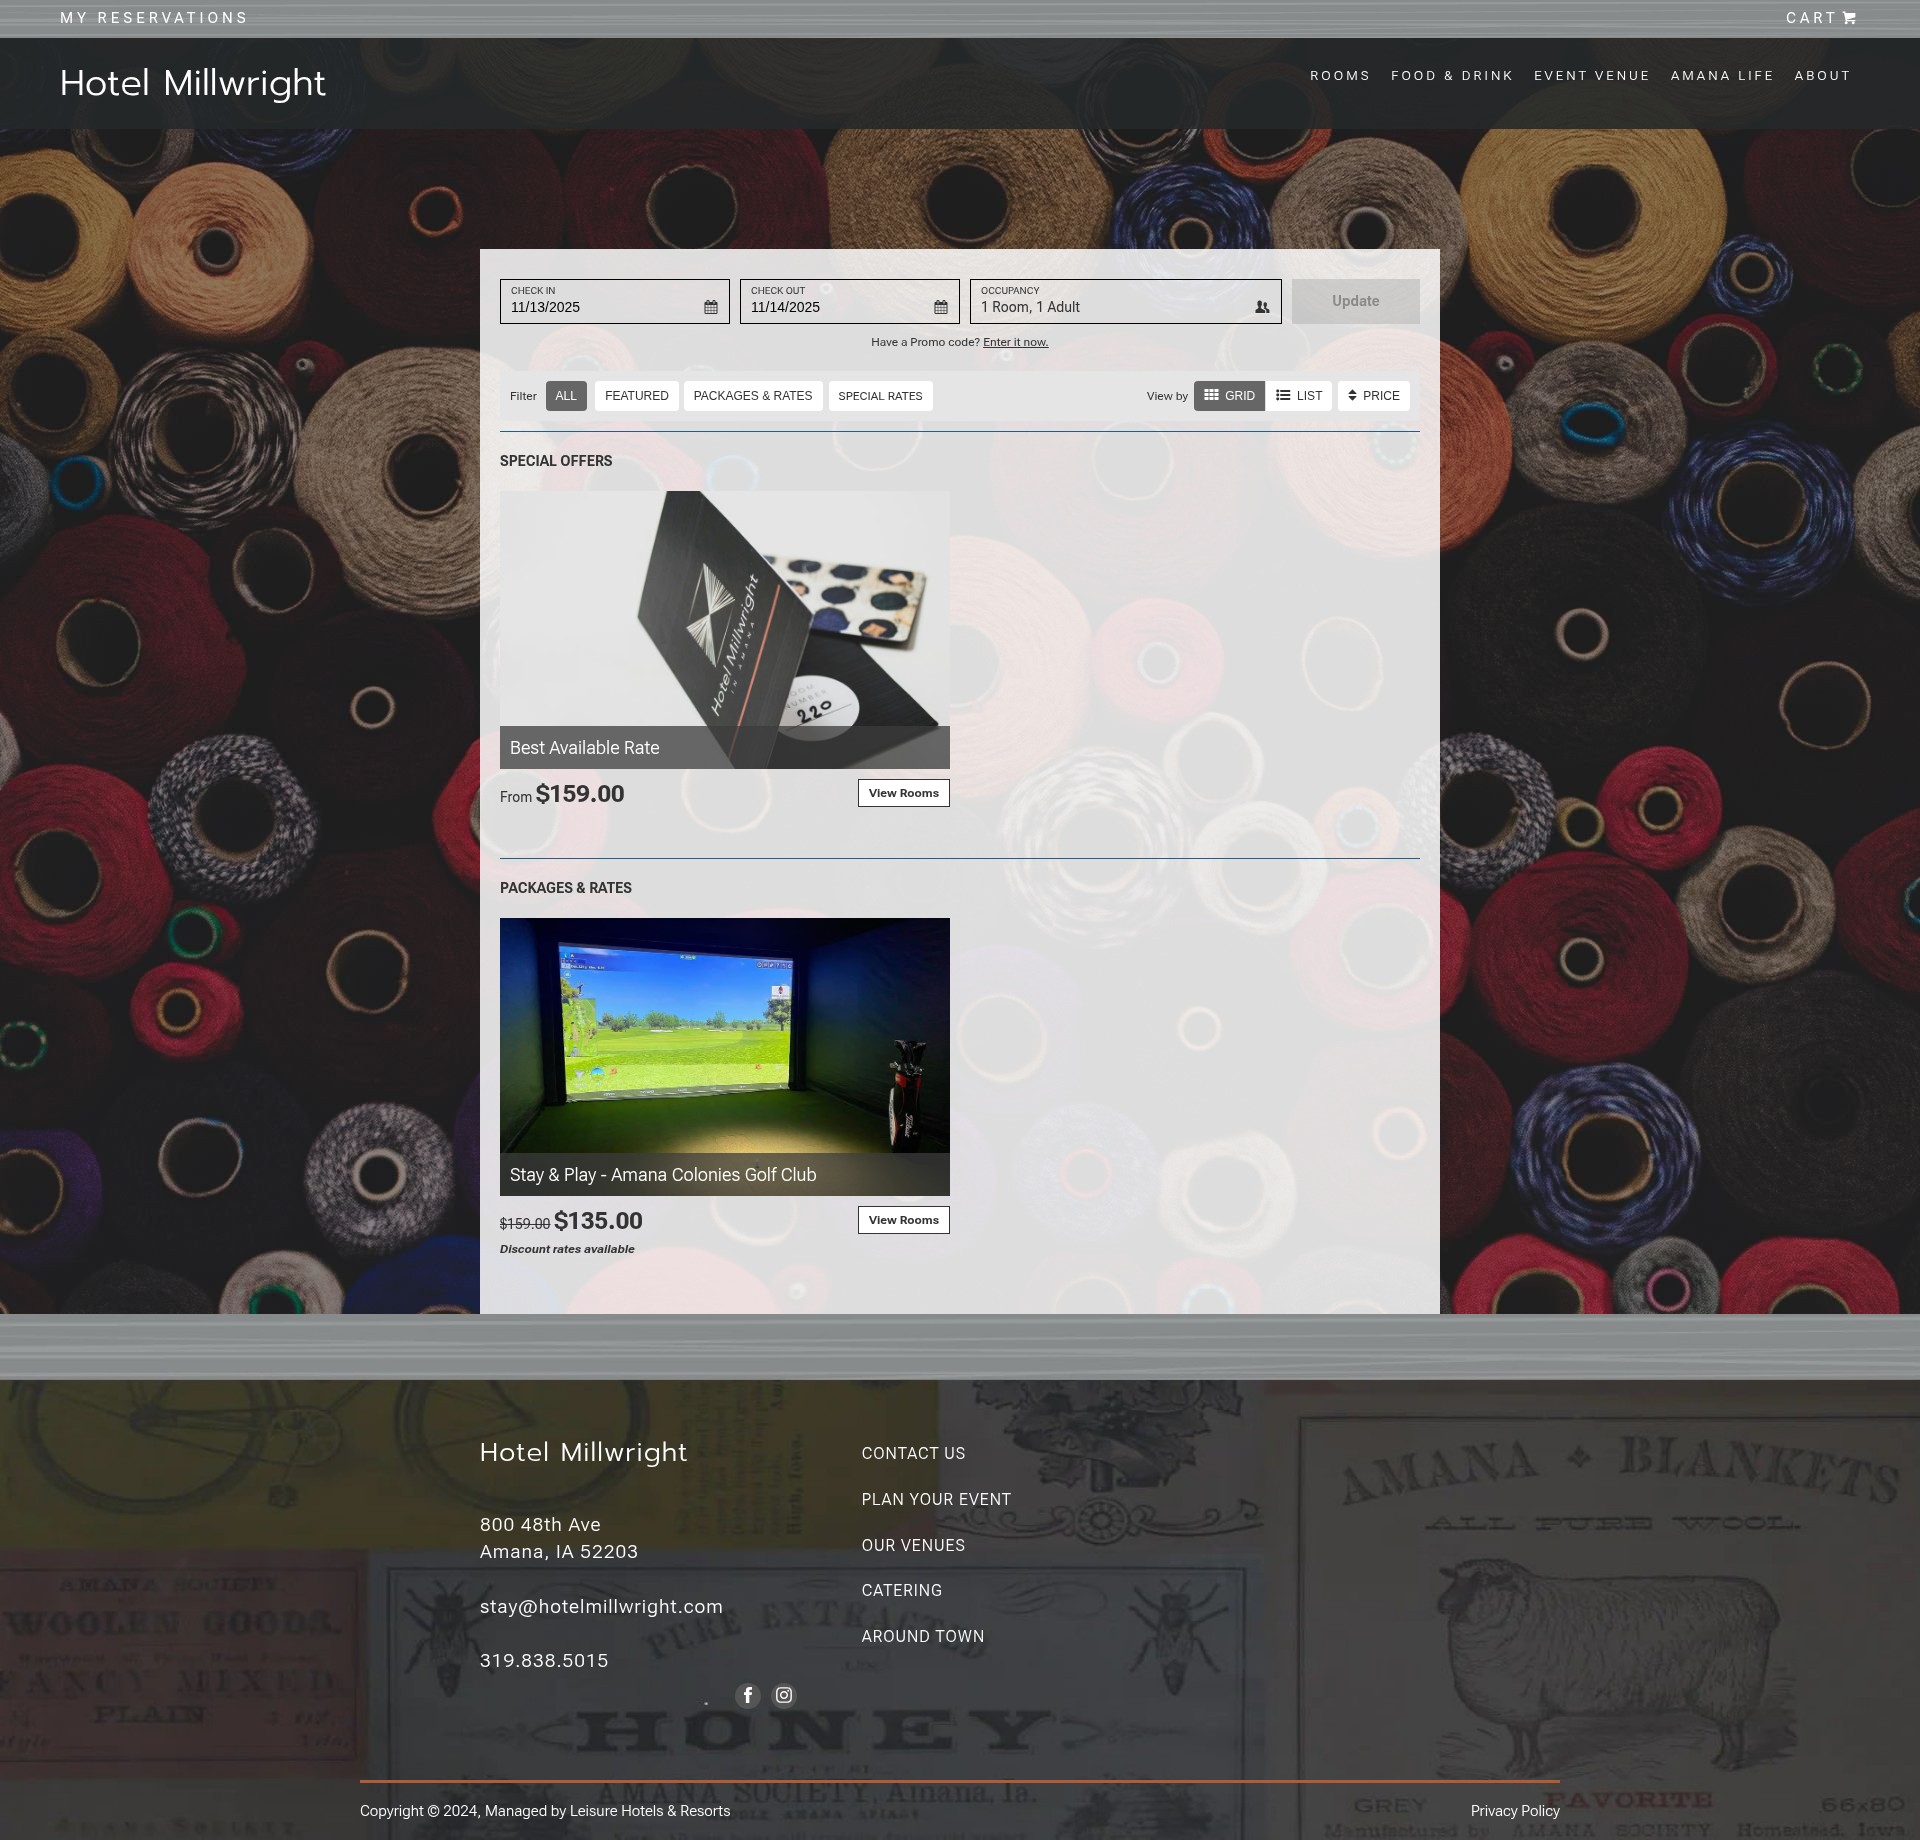Select the Check Out date field
Image resolution: width=1920 pixels, height=1840 pixels.
point(850,301)
